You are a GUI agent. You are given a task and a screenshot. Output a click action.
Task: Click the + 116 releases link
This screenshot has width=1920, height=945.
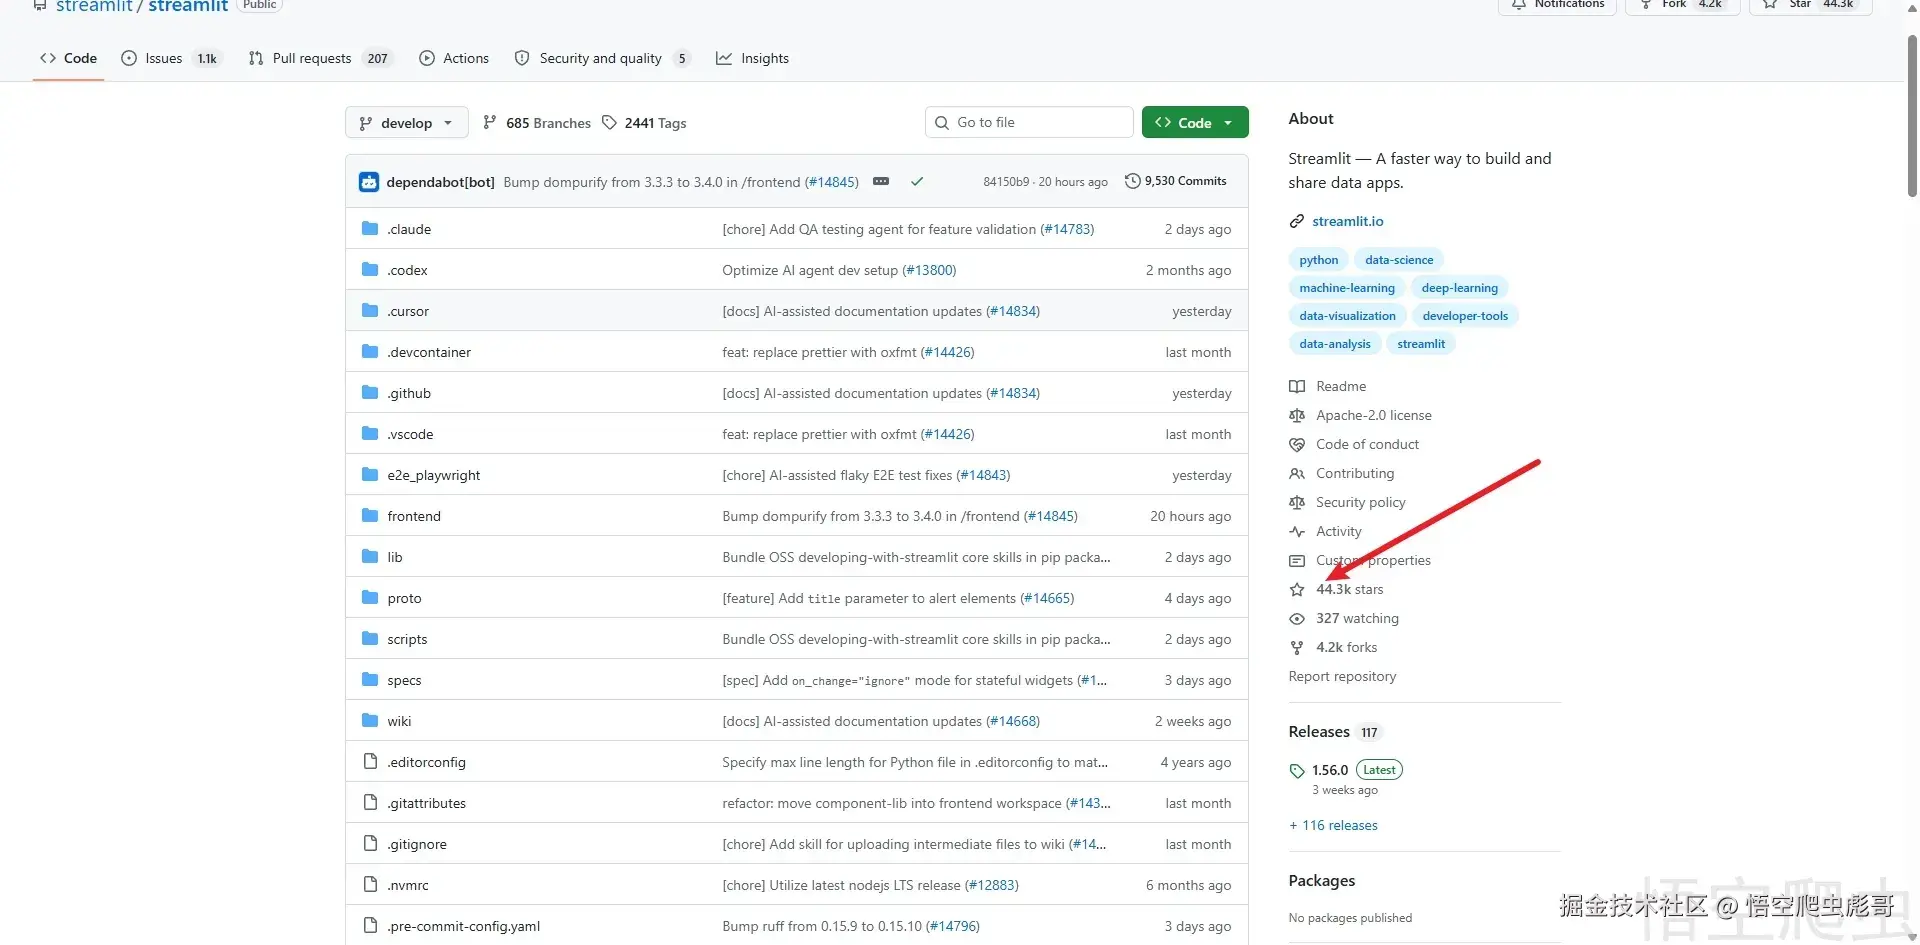point(1333,825)
